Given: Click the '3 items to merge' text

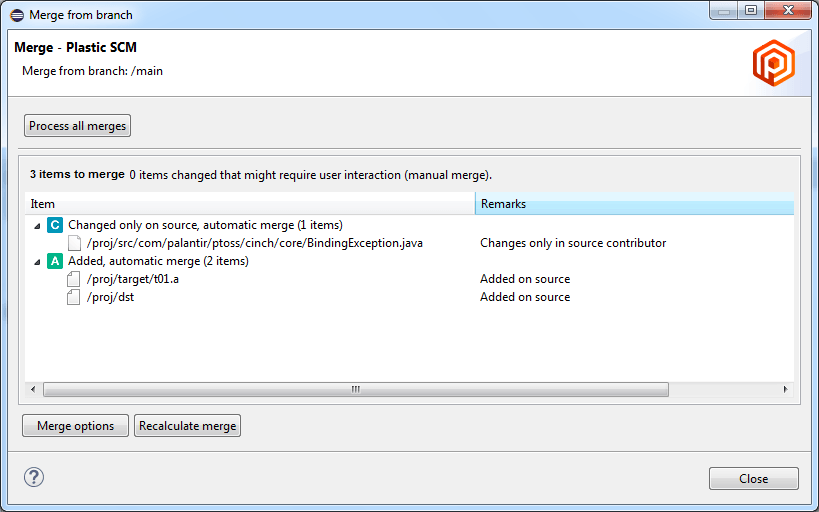Looking at the screenshot, I should (77, 174).
